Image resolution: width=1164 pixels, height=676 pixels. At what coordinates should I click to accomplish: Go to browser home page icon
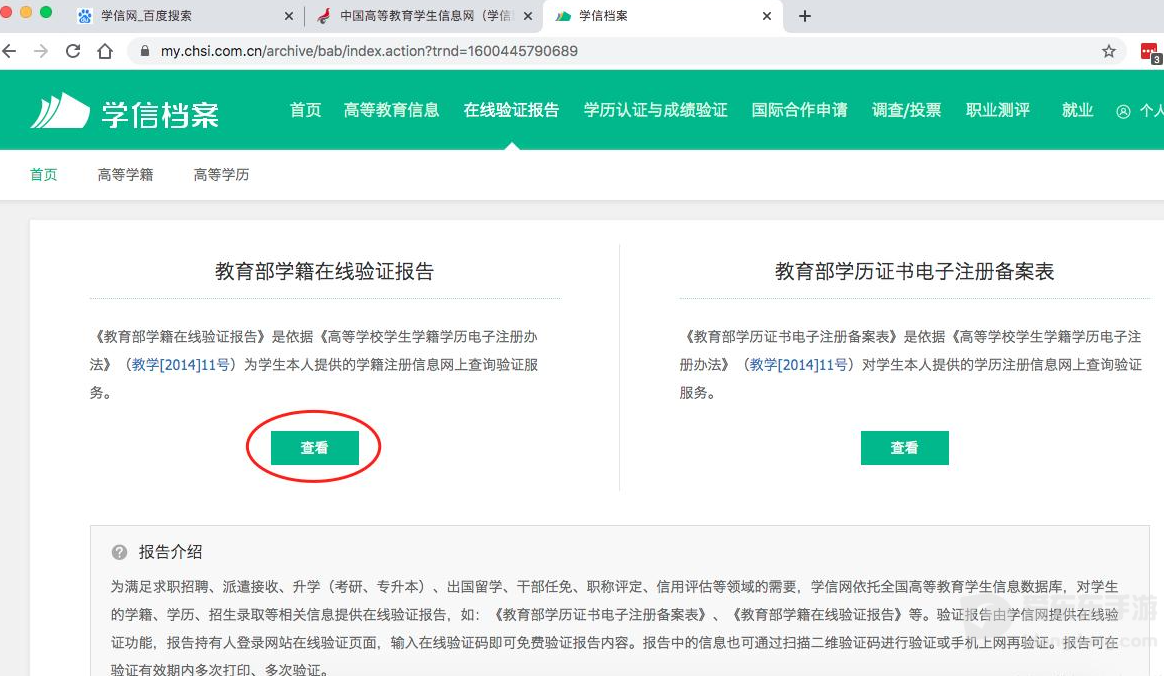(105, 51)
